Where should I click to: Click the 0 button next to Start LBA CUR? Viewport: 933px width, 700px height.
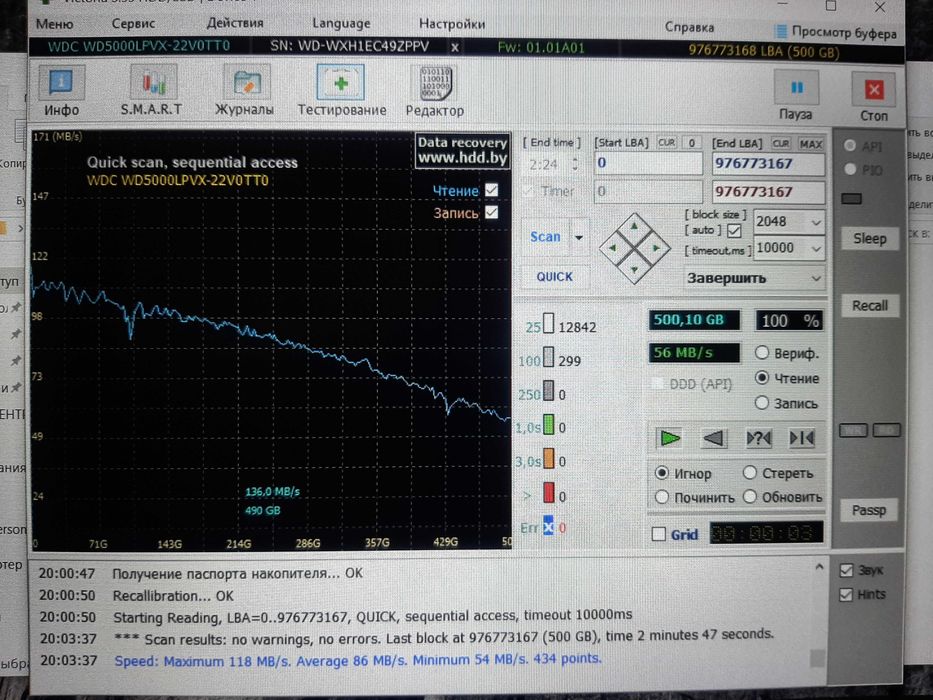[691, 143]
